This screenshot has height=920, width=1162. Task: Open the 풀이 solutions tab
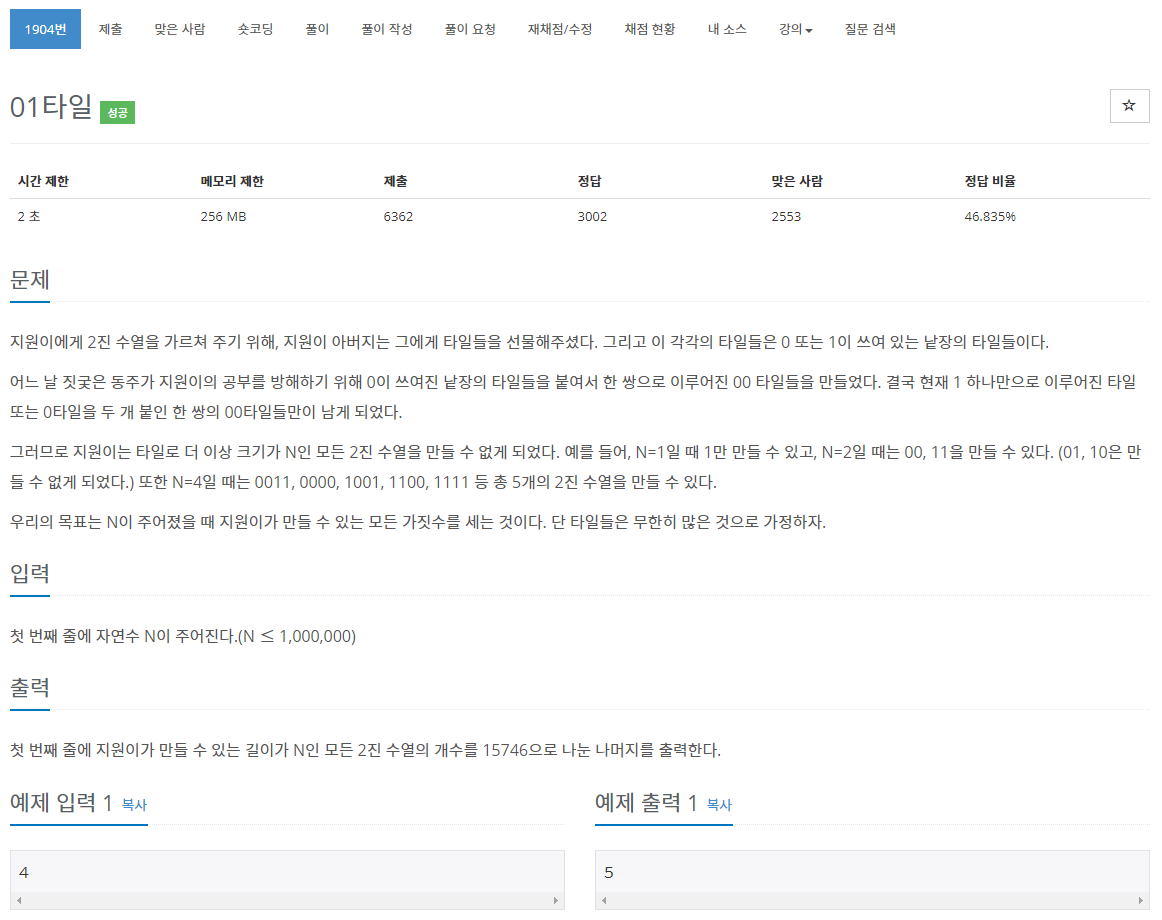tap(317, 29)
